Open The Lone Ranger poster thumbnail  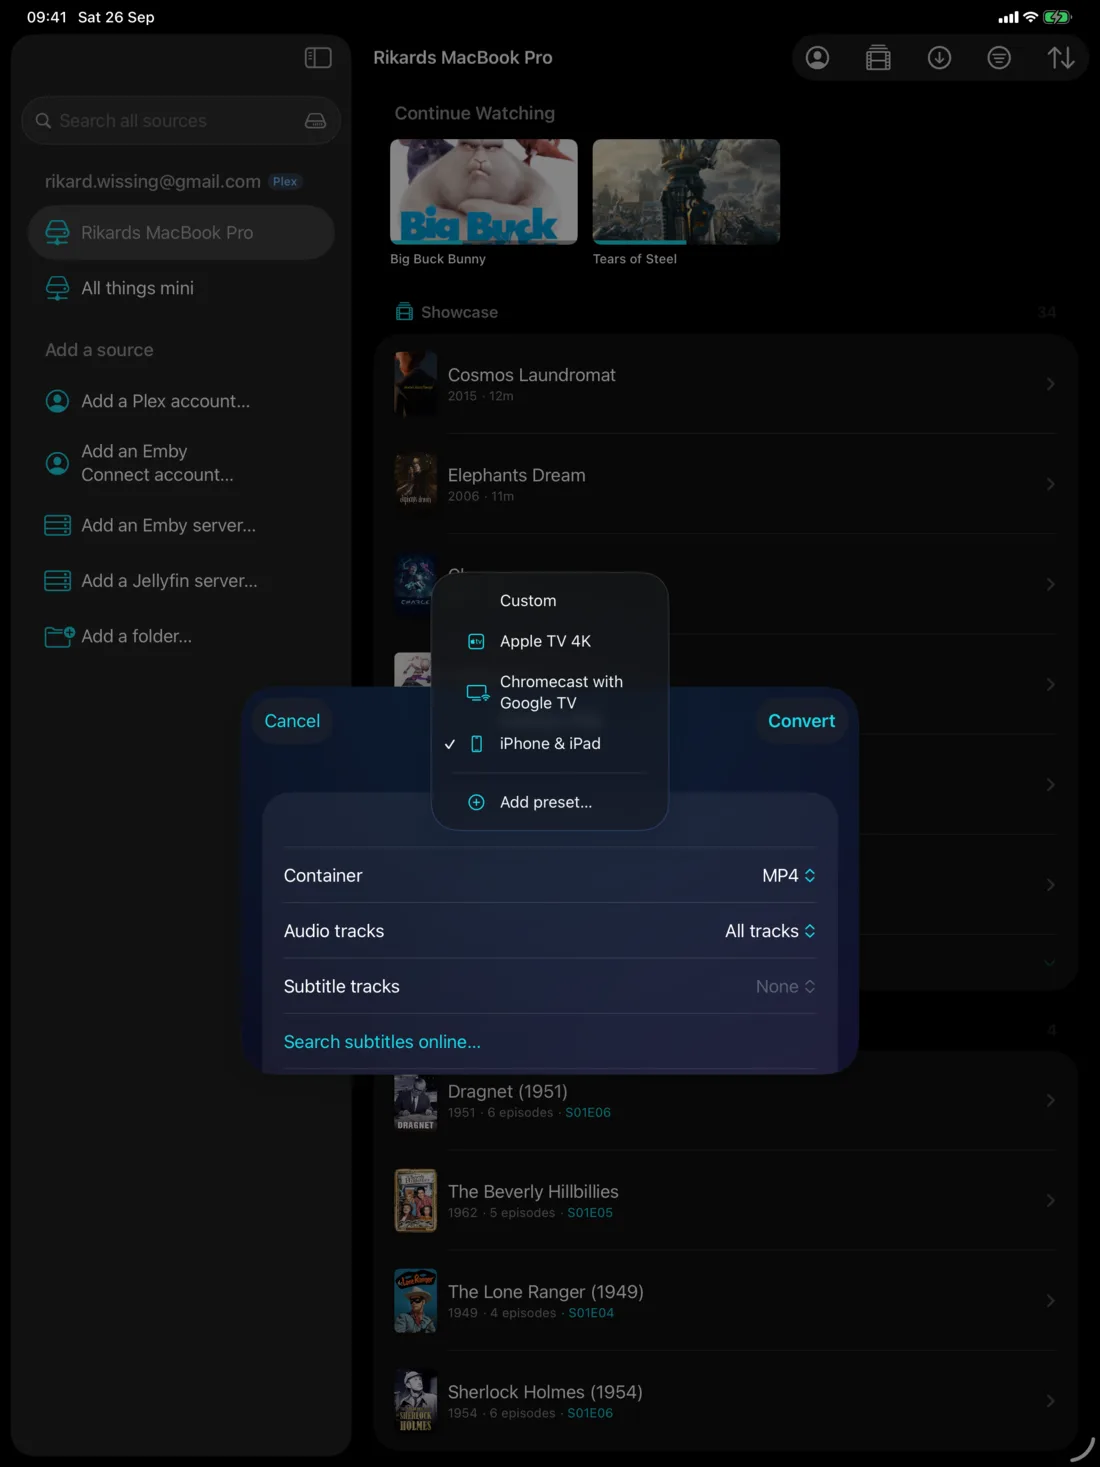(415, 1301)
